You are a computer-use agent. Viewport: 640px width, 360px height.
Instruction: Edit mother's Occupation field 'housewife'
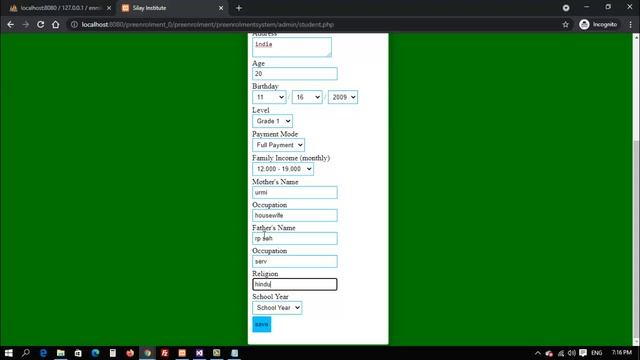coord(295,215)
